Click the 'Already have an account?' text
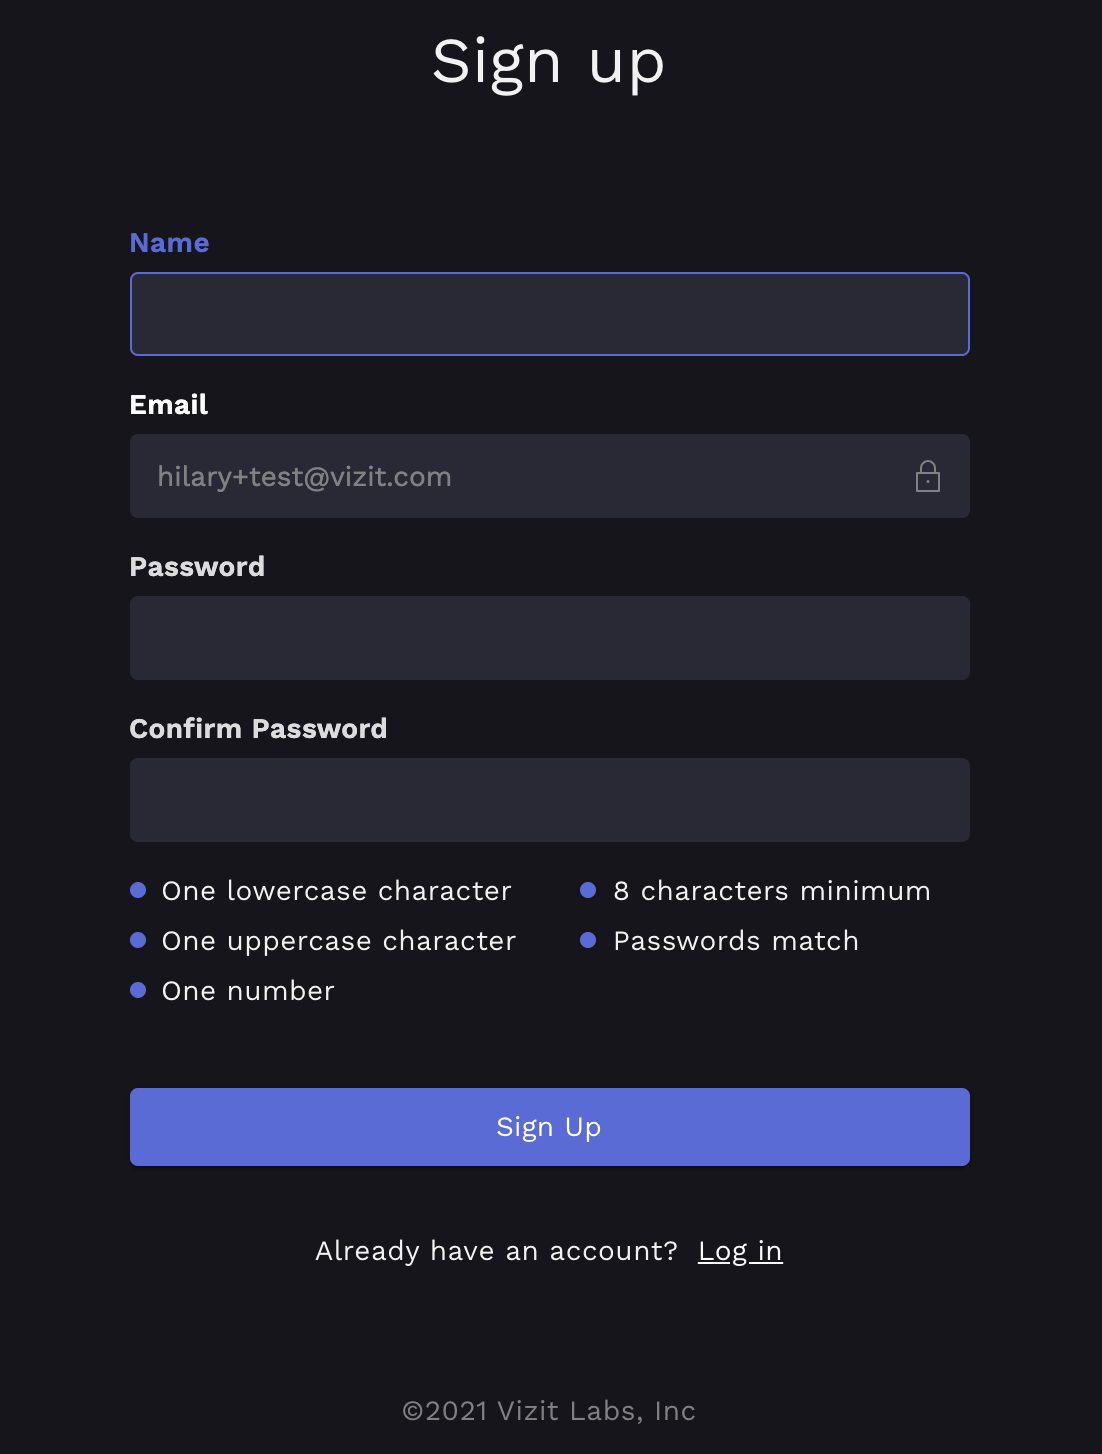The image size is (1102, 1454). click(496, 1251)
